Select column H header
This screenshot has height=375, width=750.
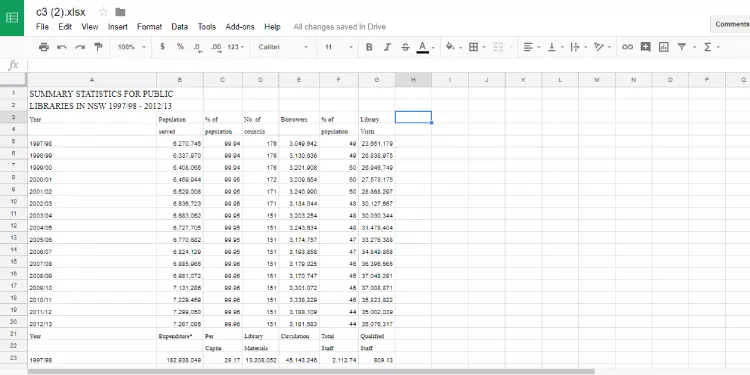click(x=413, y=80)
